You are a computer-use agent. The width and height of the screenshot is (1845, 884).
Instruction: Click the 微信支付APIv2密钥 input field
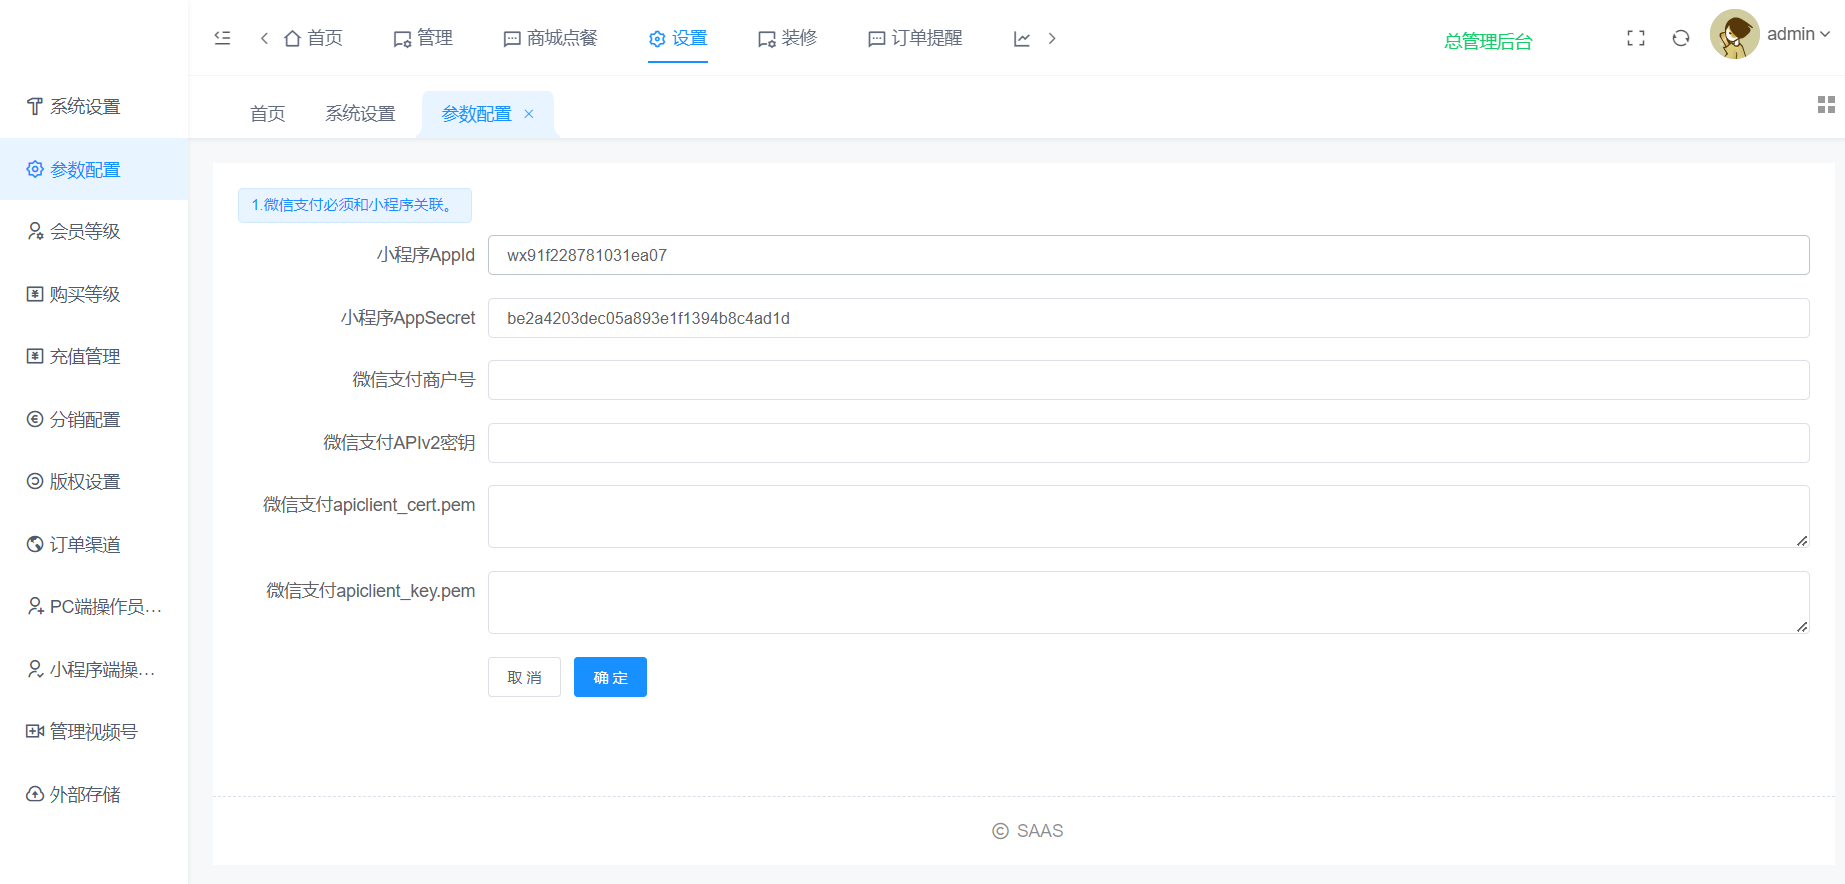1148,443
